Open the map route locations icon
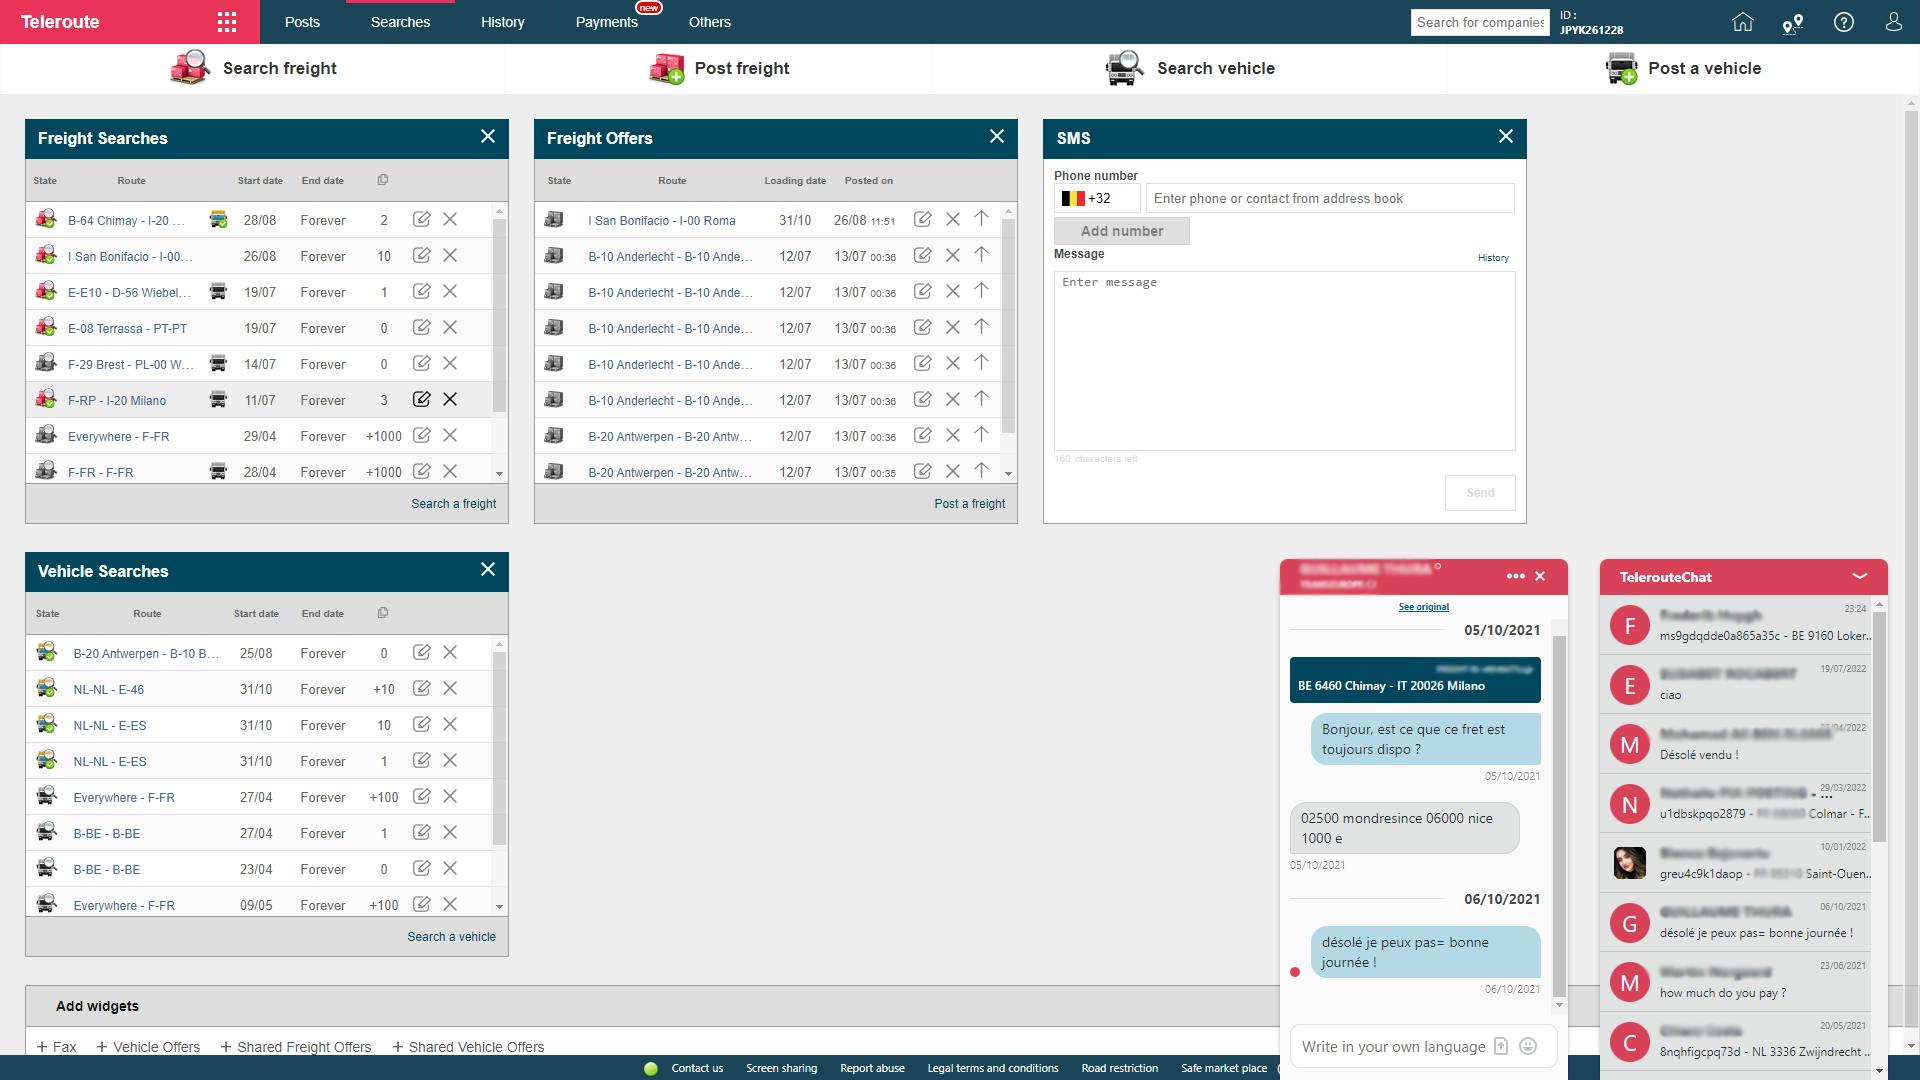 tap(1792, 24)
